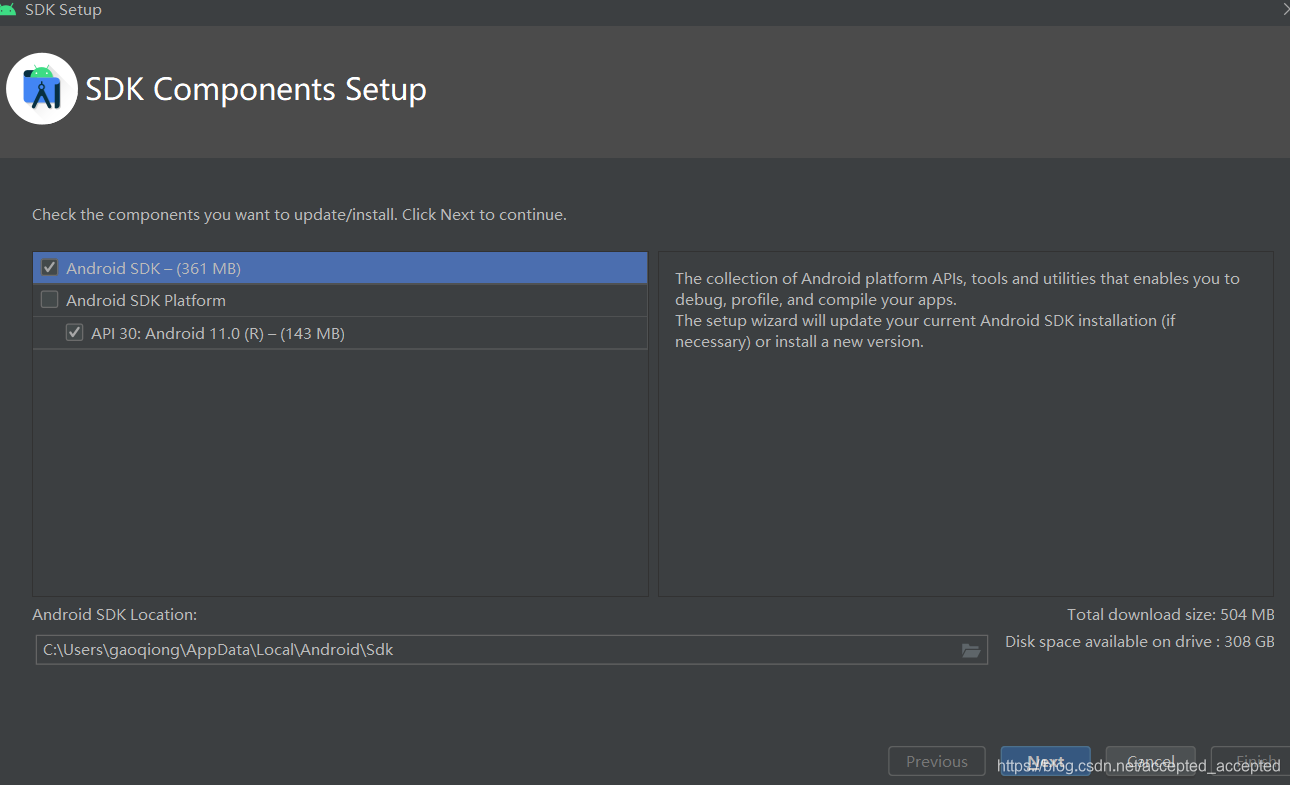Click the SDK Setup window title
Viewport: 1290px width, 785px height.
(x=63, y=10)
